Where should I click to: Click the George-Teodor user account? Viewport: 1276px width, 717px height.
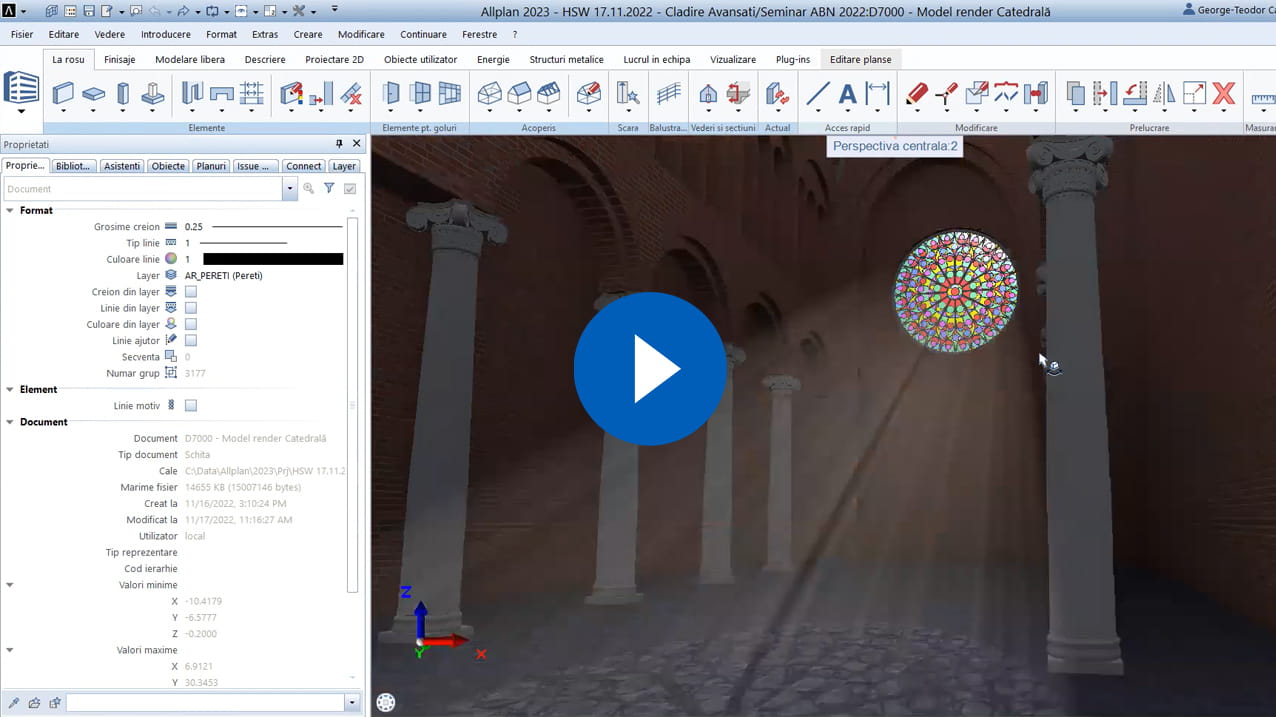coord(1229,10)
